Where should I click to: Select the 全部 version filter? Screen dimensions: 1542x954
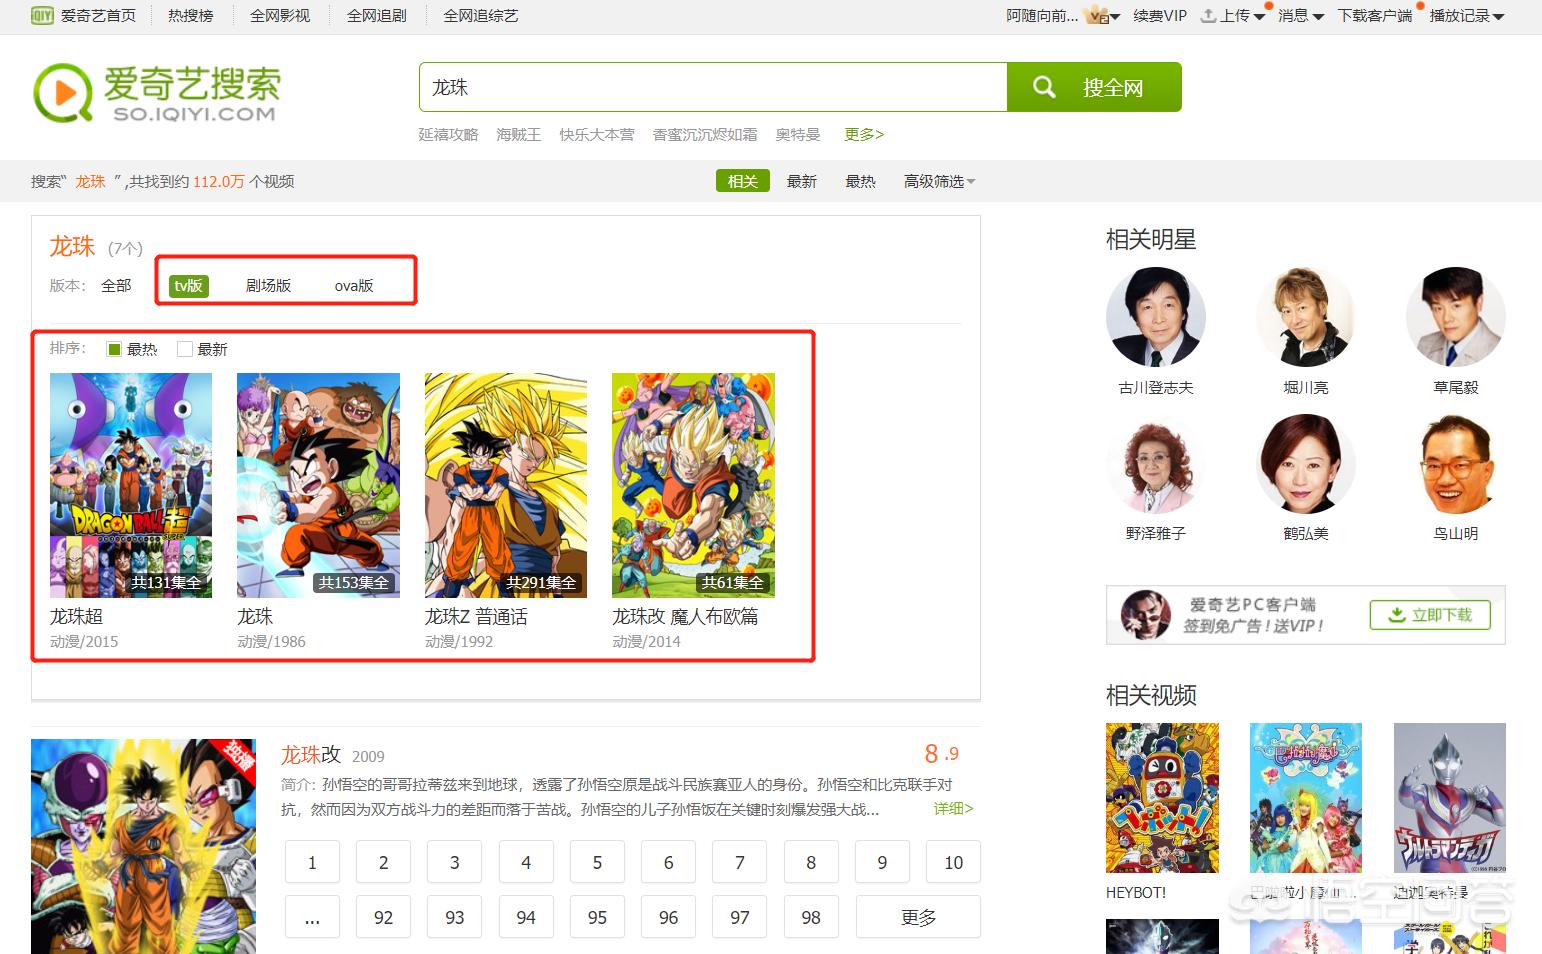tap(116, 285)
